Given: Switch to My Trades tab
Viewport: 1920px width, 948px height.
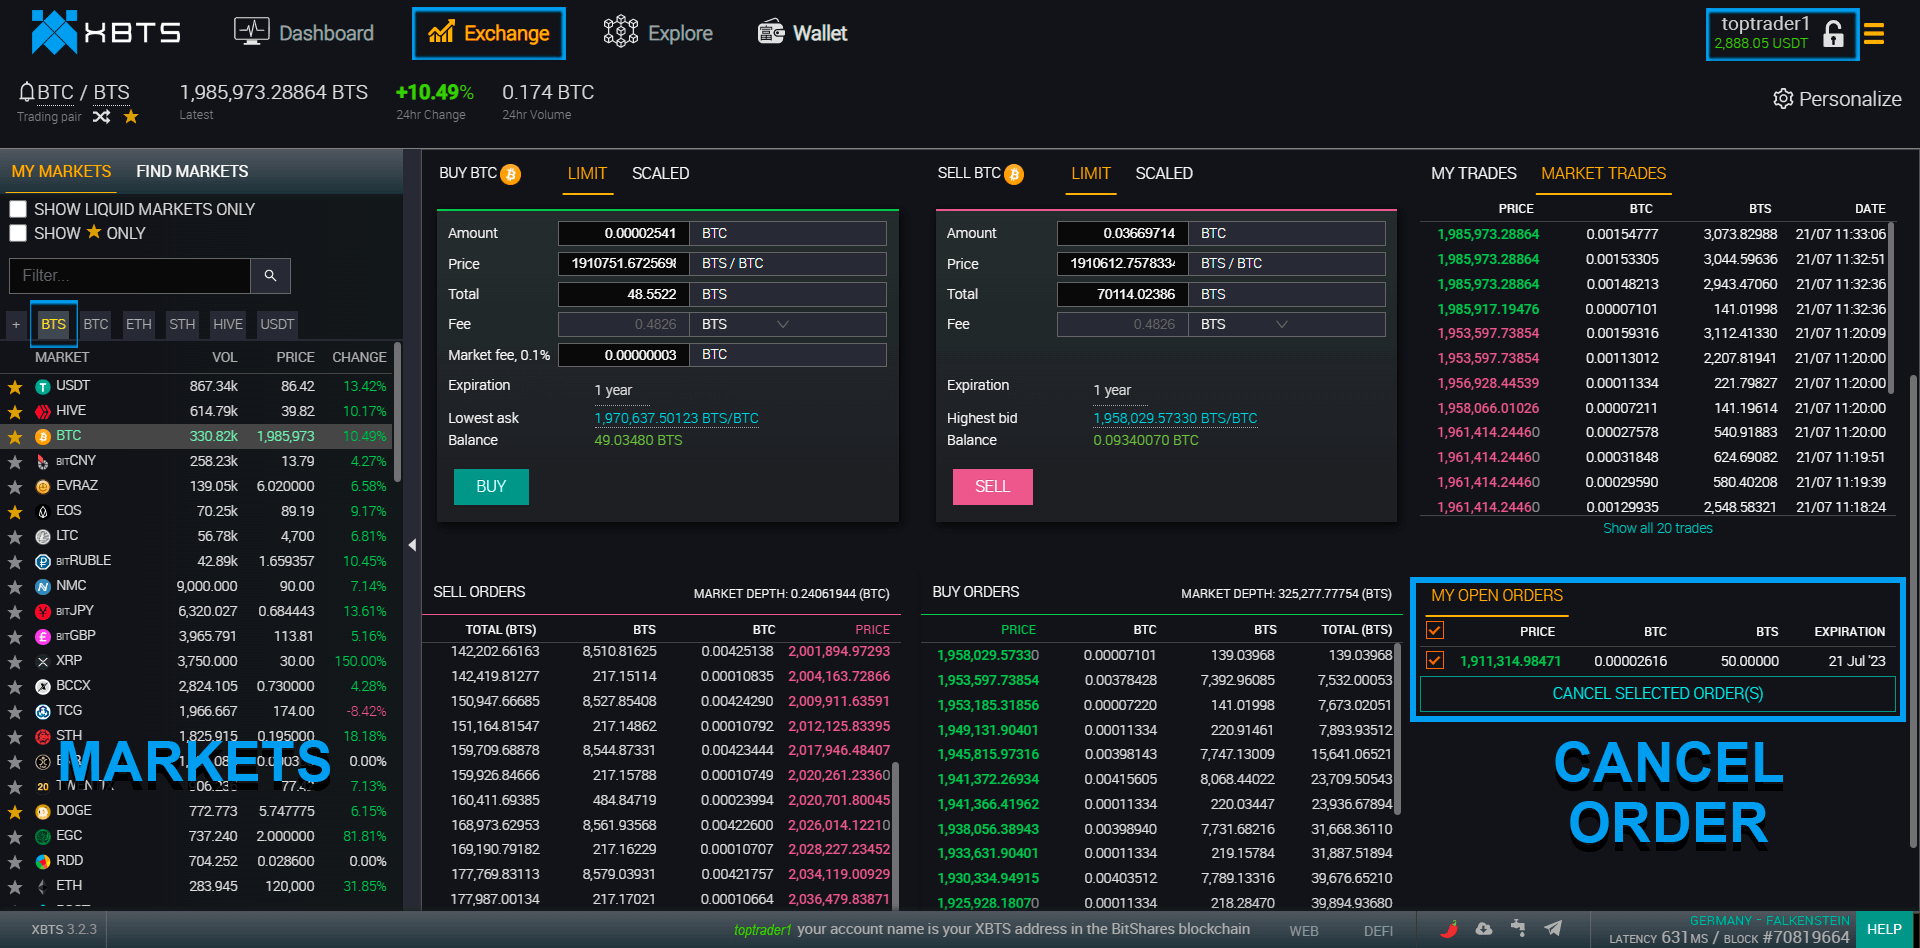Looking at the screenshot, I should coord(1473,173).
